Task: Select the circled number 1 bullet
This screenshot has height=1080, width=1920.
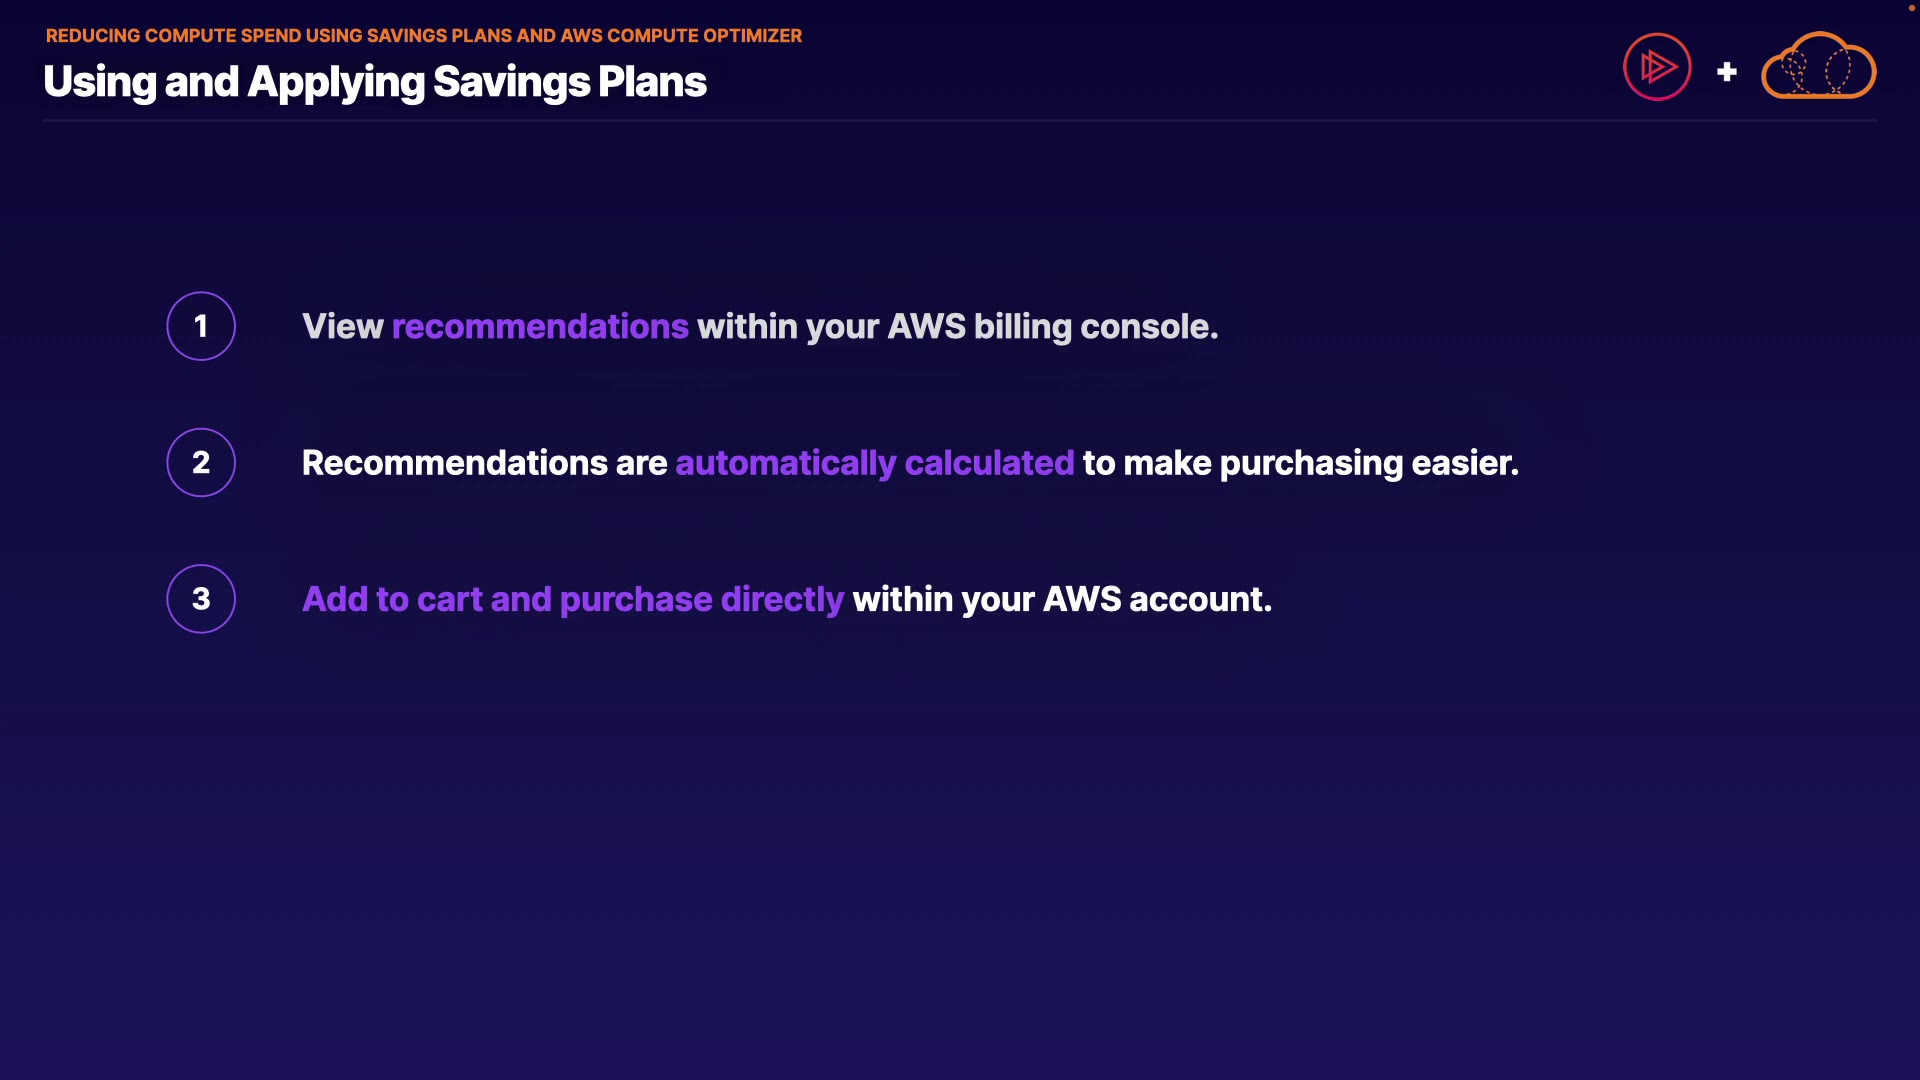Action: (201, 326)
